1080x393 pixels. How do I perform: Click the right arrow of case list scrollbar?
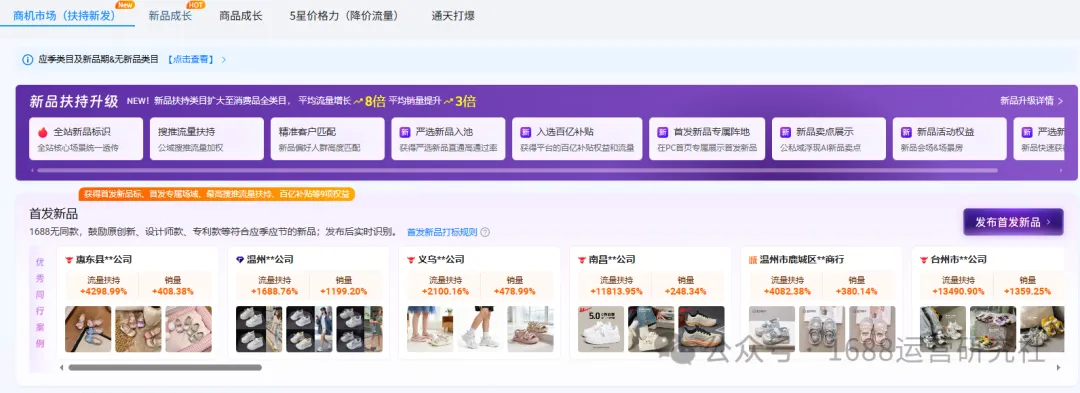point(1059,368)
